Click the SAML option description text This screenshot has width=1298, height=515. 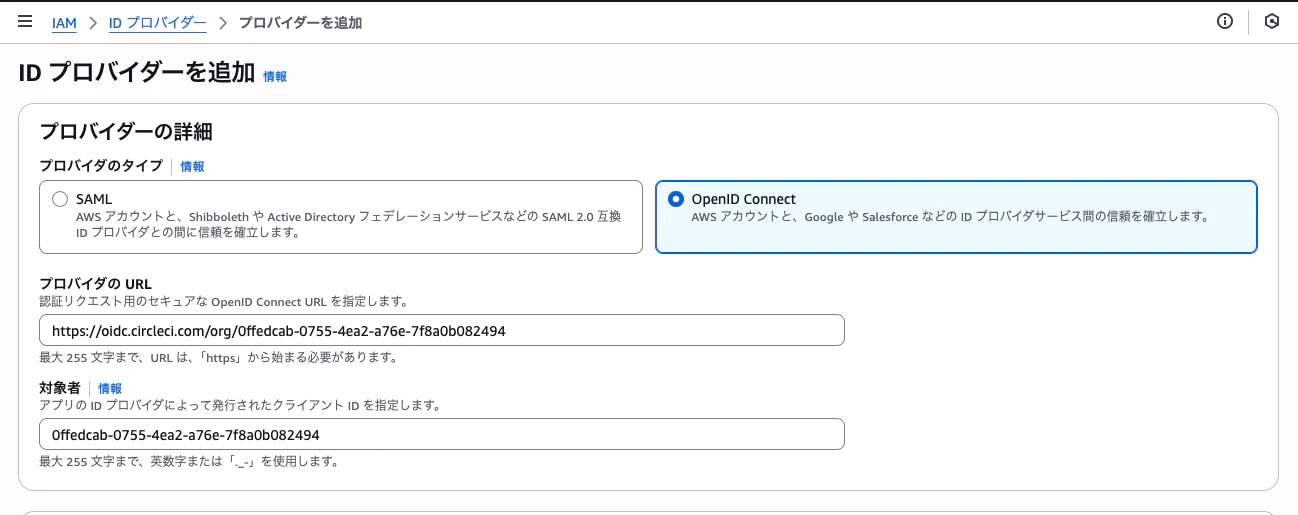tap(349, 225)
